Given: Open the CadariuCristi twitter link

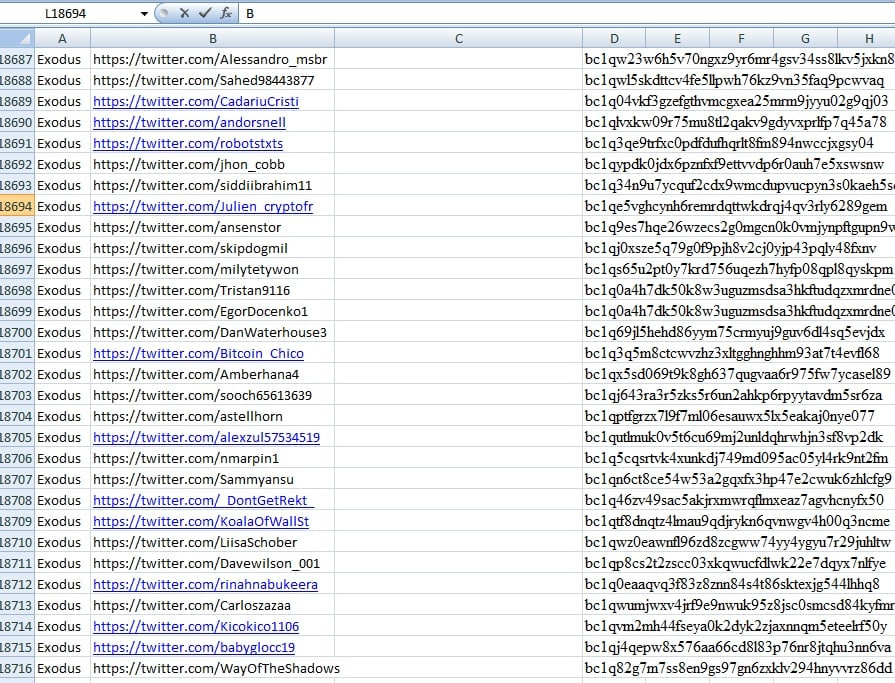Looking at the screenshot, I should [x=196, y=101].
